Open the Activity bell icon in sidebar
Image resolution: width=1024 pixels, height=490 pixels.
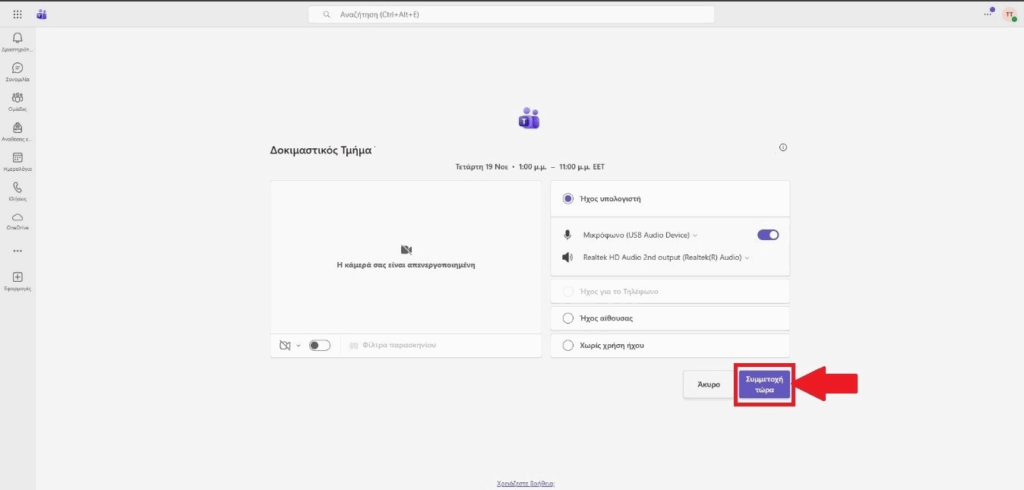[x=17, y=38]
